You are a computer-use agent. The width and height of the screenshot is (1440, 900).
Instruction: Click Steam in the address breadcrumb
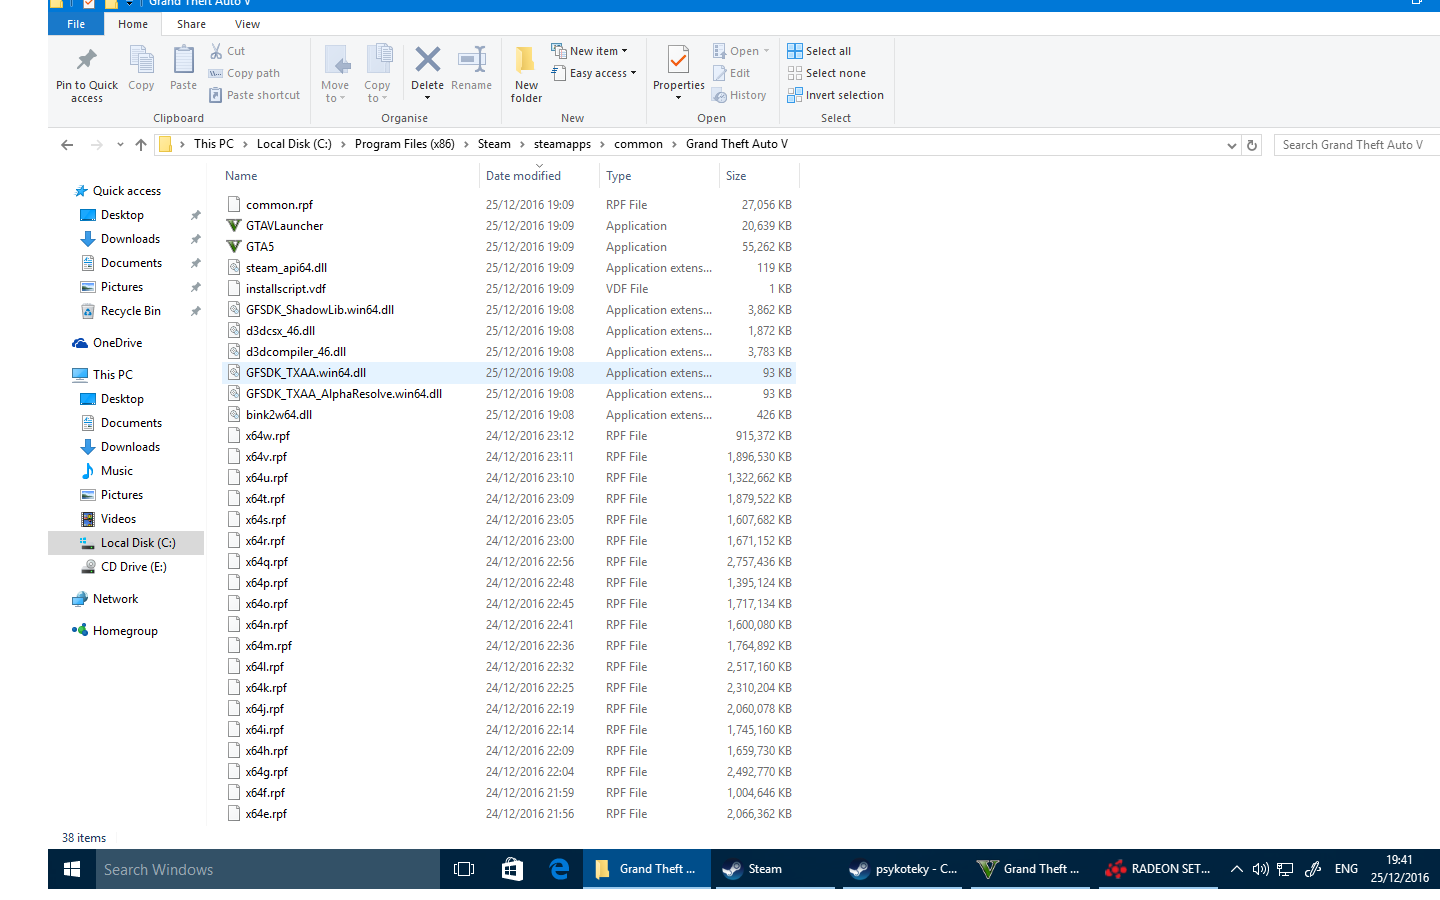point(494,144)
